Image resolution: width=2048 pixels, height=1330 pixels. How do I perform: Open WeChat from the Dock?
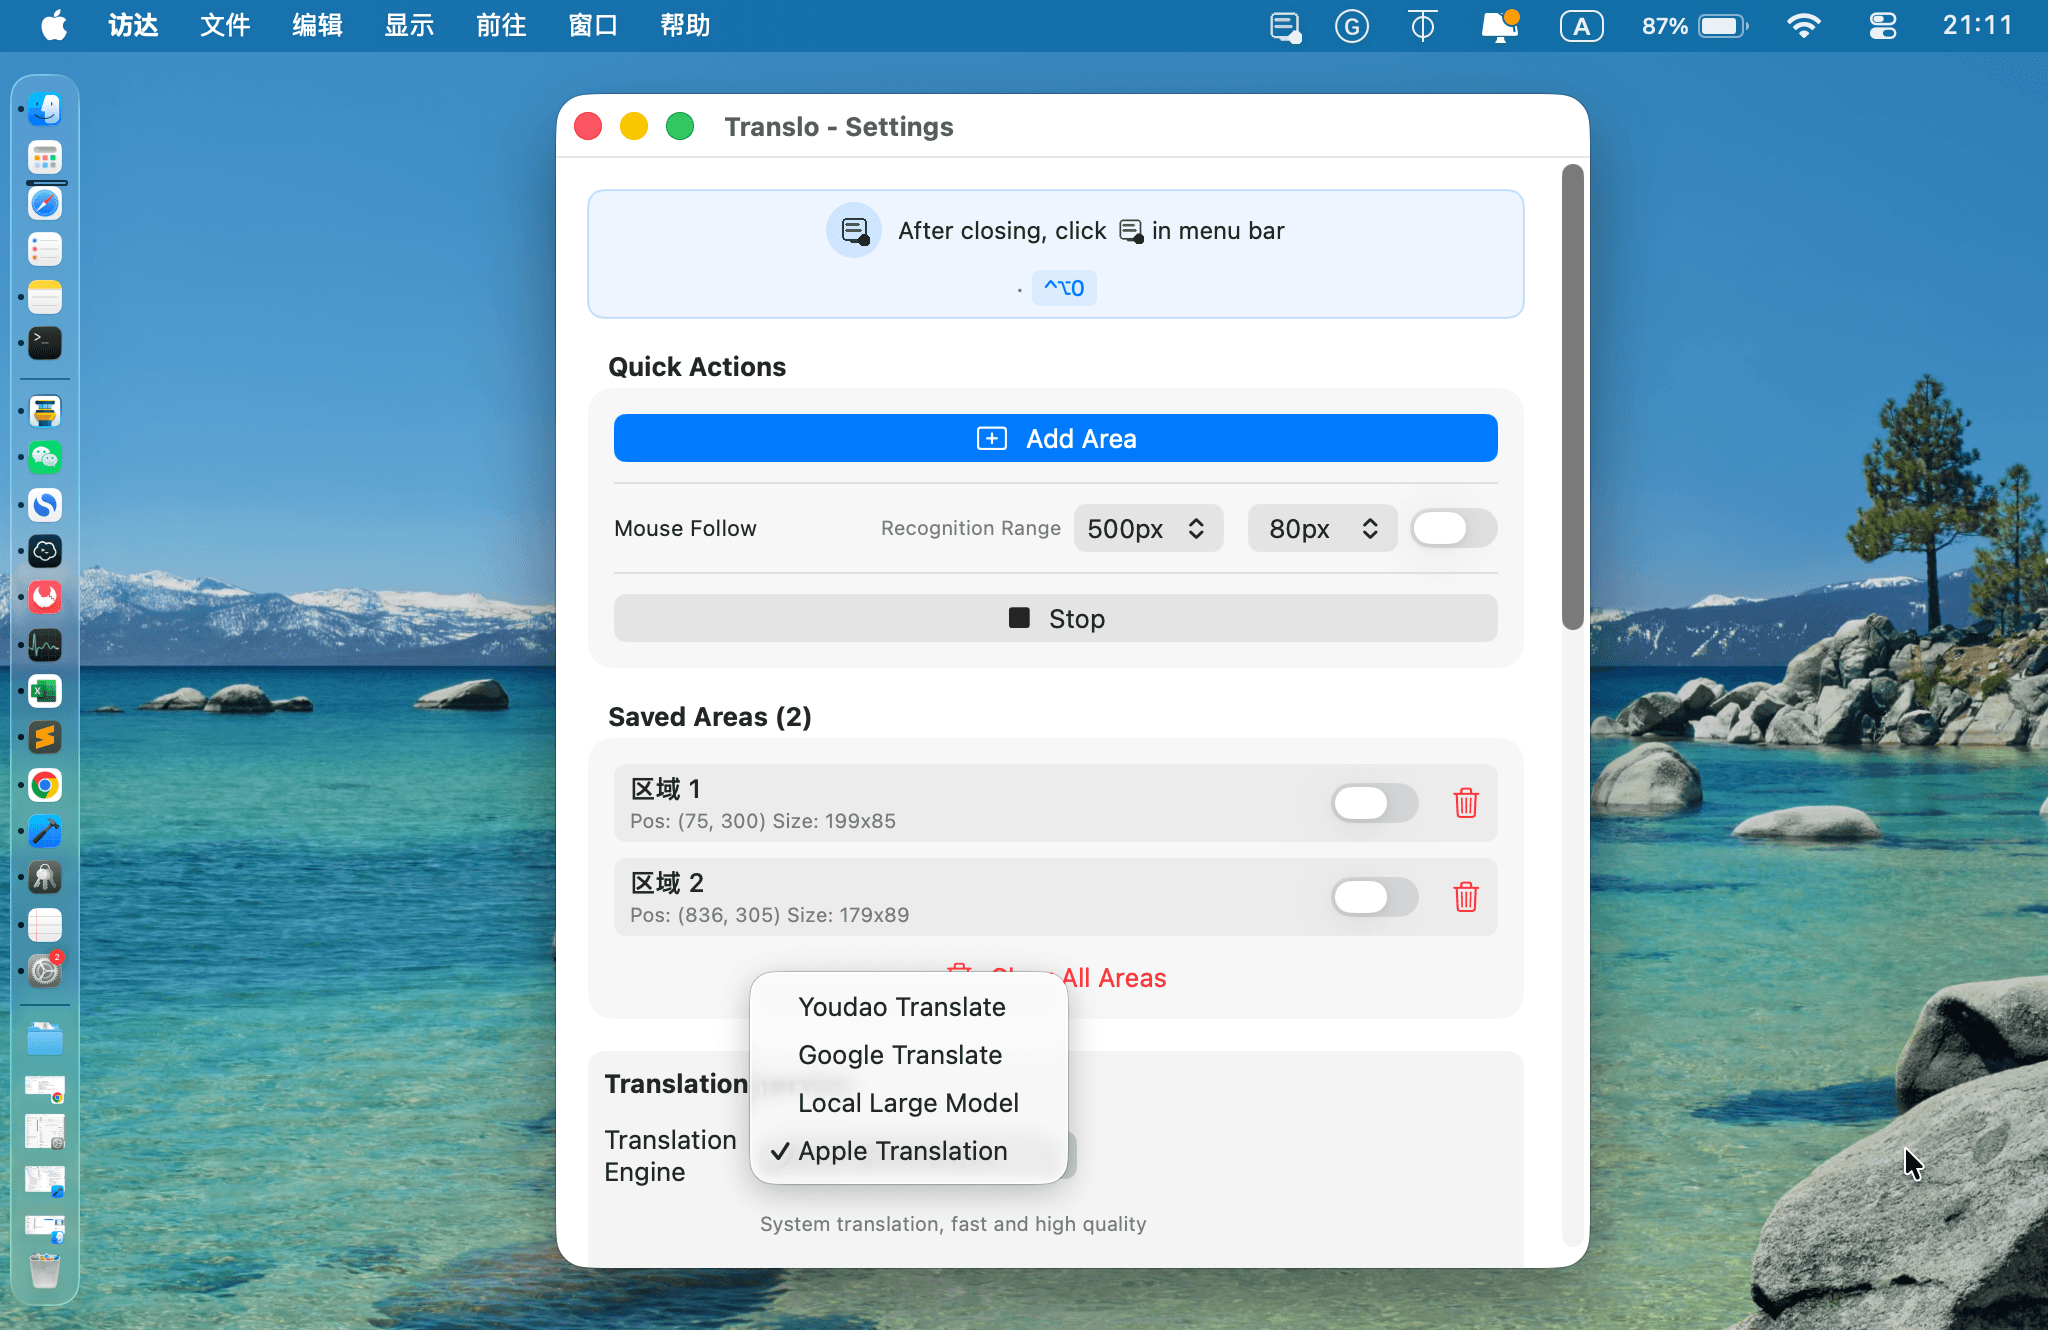click(x=45, y=458)
